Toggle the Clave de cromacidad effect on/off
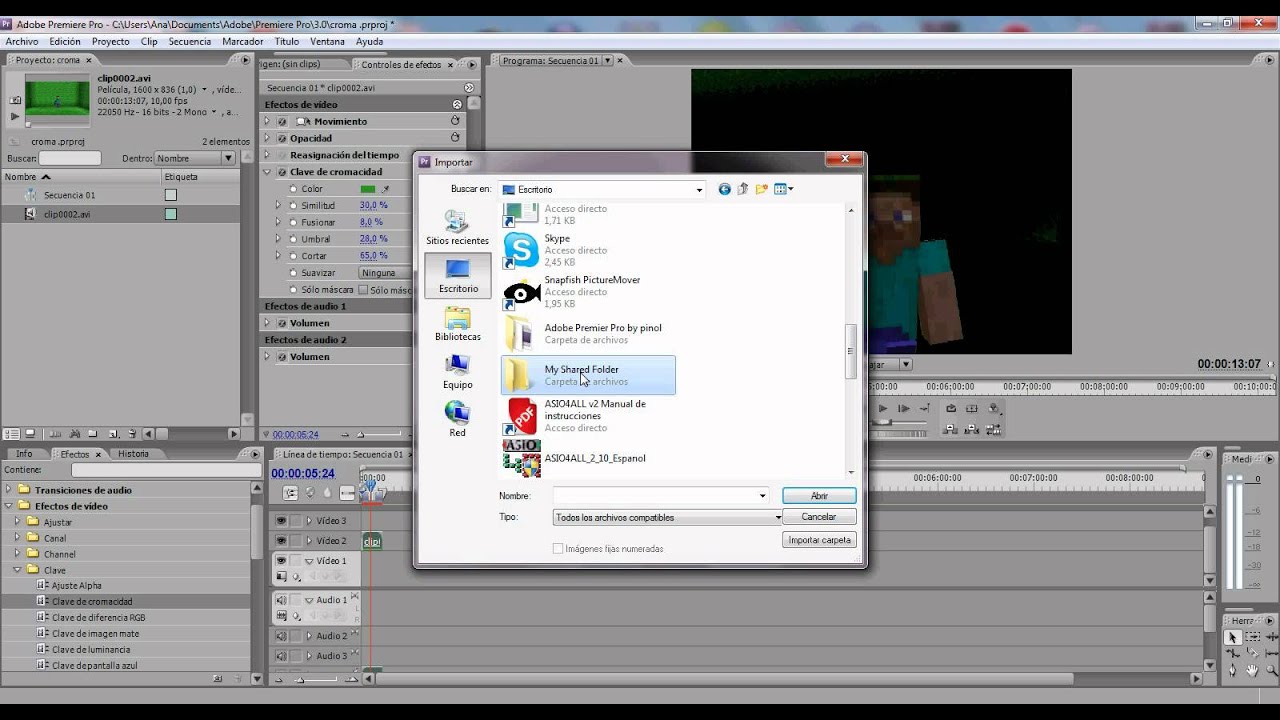 [282, 172]
